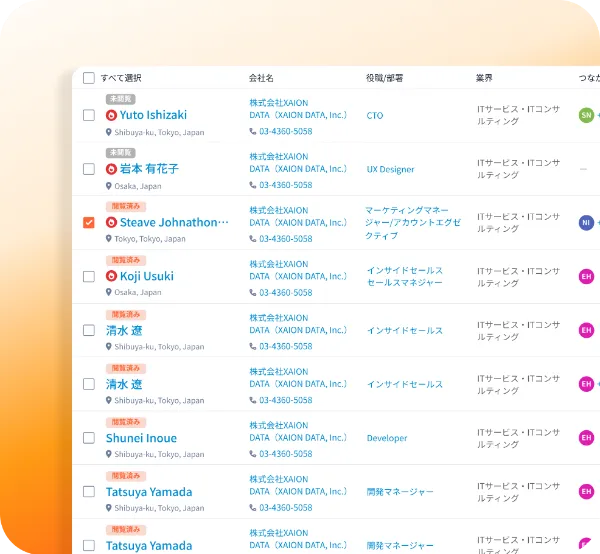Click the 閲覧済み badge above Koji Usuki
The width and height of the screenshot is (600, 554).
(126, 260)
